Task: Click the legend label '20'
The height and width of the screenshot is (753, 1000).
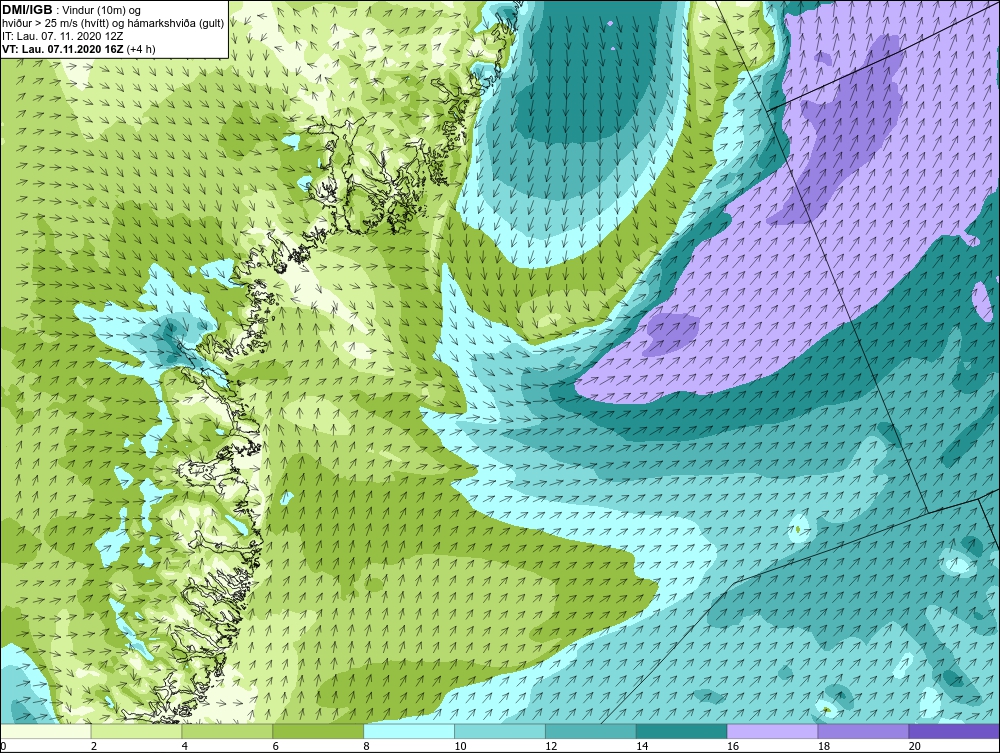Action: (x=914, y=746)
